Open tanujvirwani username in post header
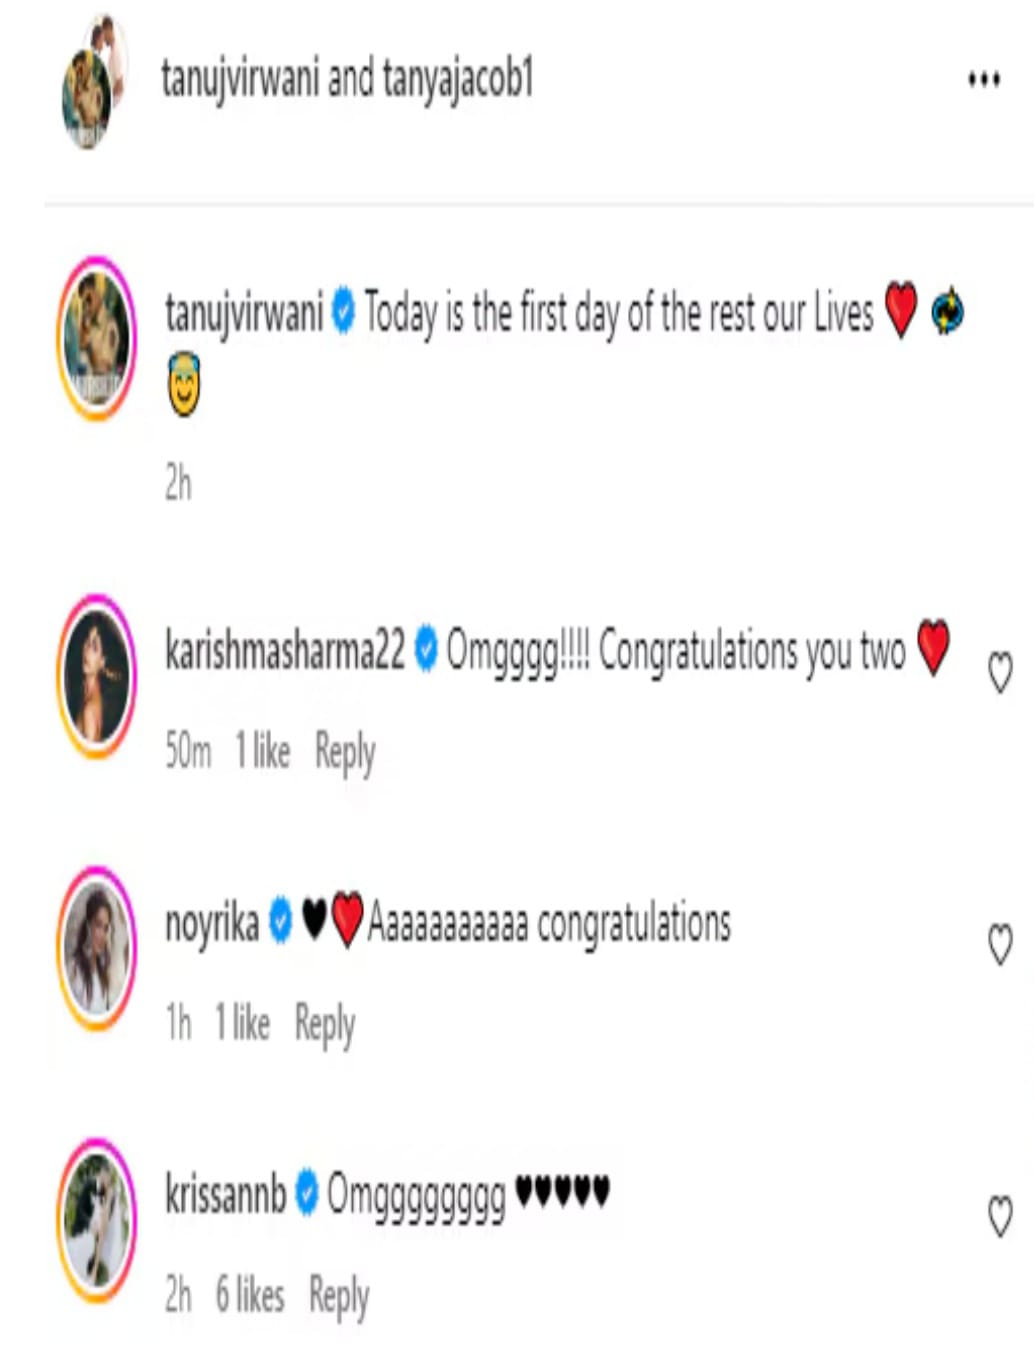 coord(240,79)
